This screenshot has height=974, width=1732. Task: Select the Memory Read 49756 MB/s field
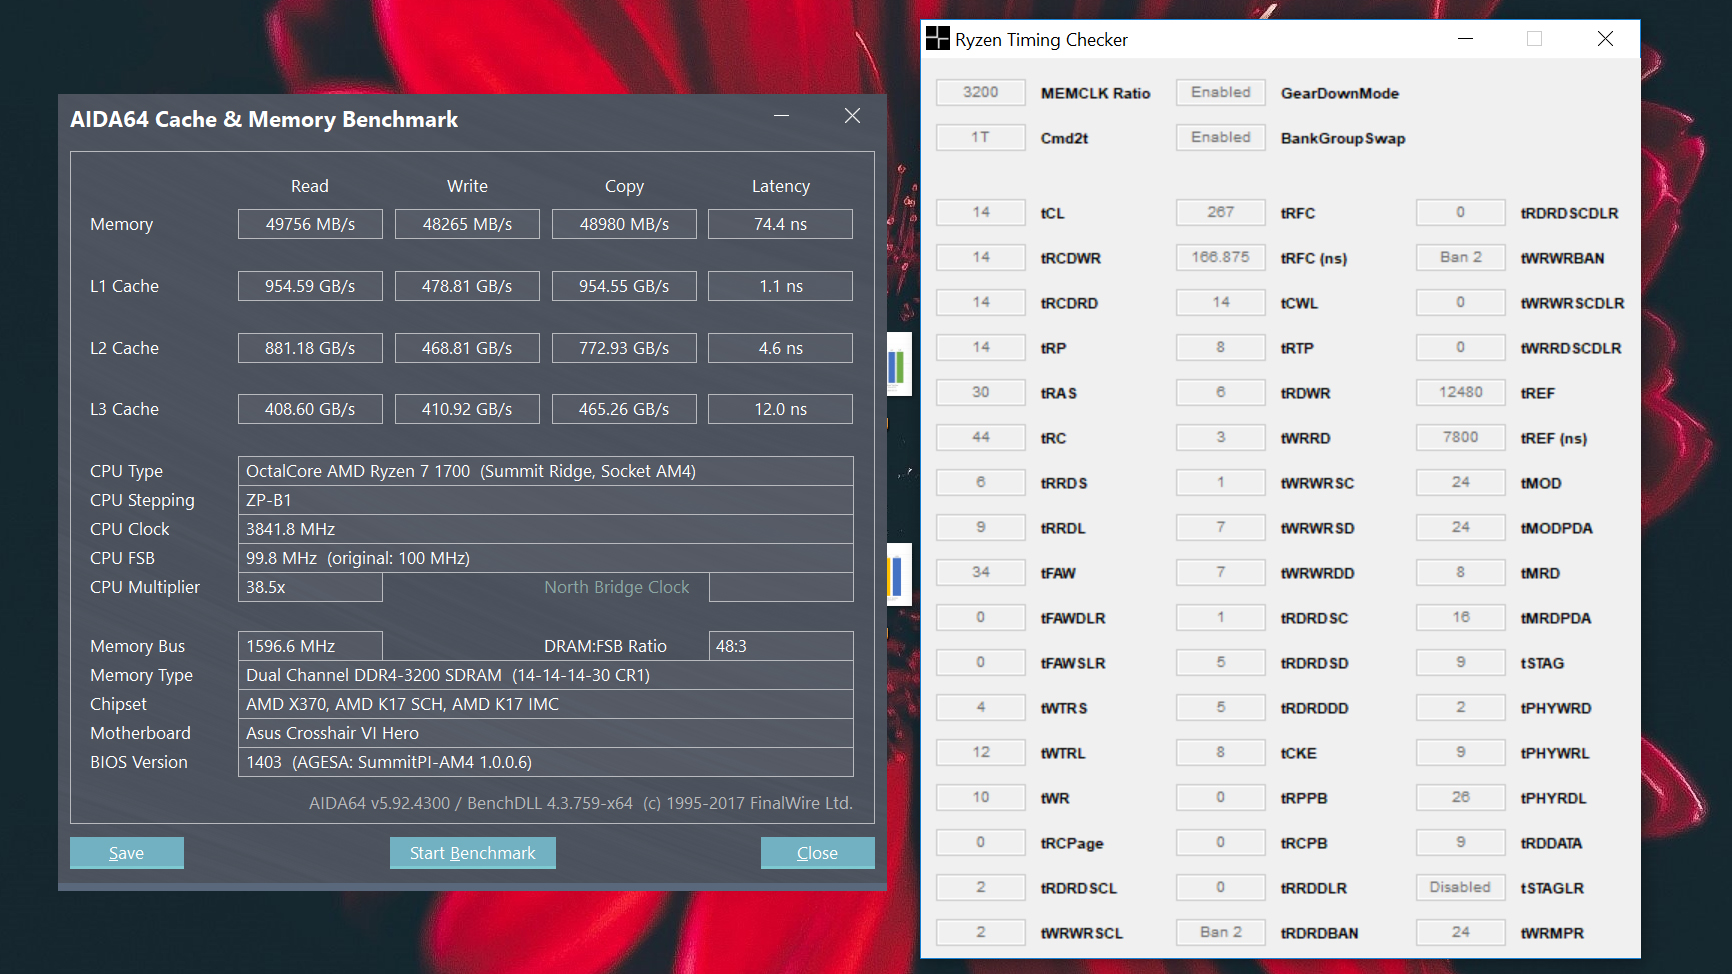coord(310,224)
